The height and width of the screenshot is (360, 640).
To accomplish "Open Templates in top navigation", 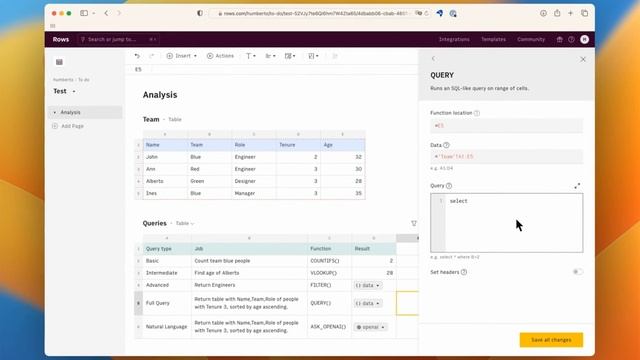I will coord(493,39).
